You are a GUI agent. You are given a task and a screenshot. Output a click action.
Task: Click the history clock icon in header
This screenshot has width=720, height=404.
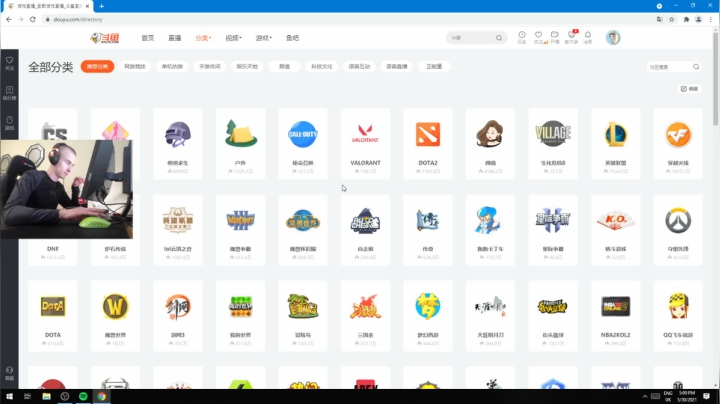(522, 37)
